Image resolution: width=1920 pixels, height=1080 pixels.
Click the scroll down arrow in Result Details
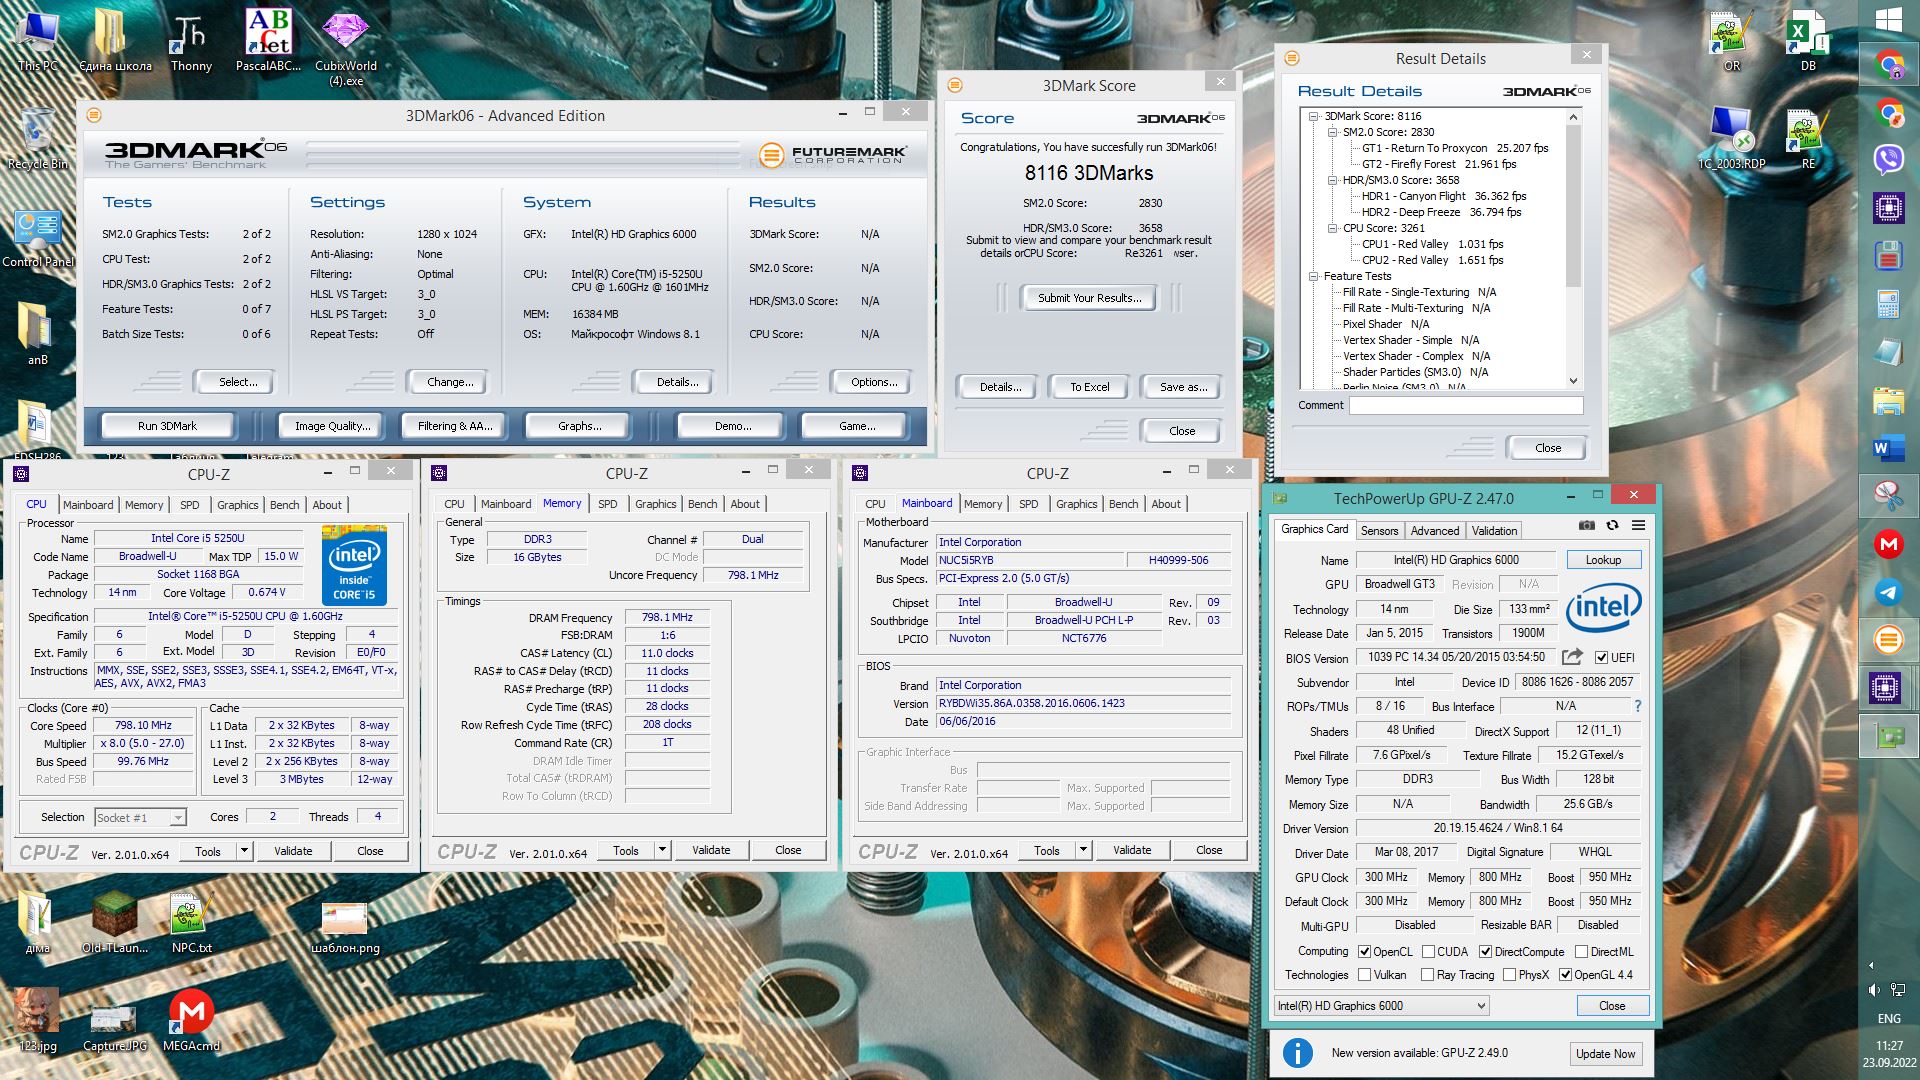[1573, 381]
